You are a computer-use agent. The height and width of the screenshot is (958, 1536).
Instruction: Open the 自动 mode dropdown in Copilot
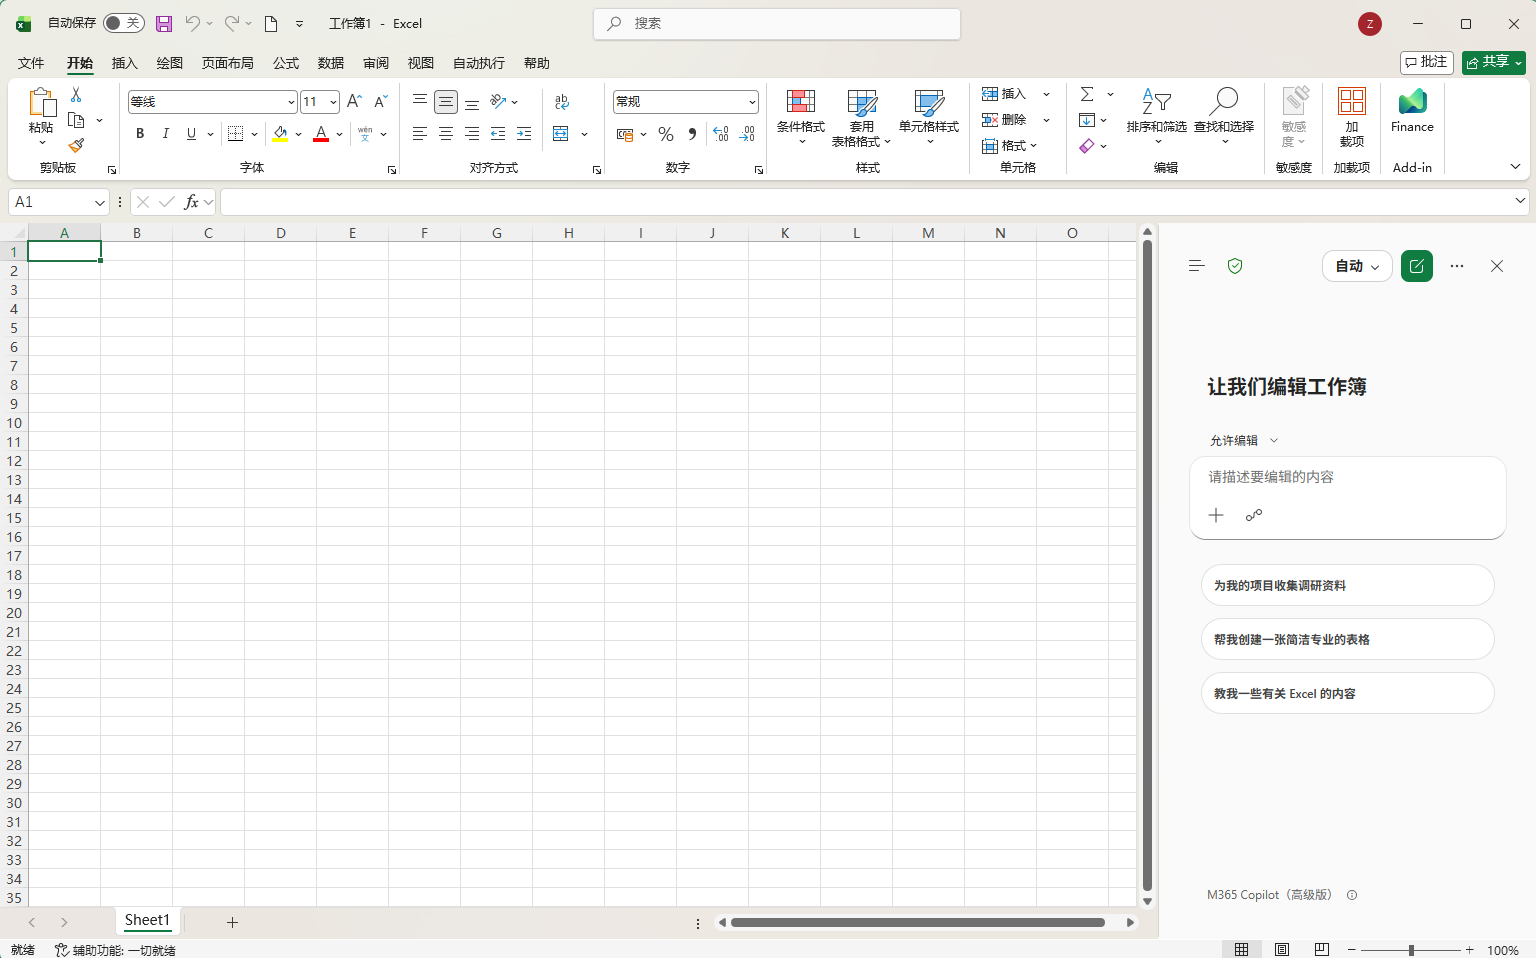click(x=1357, y=266)
